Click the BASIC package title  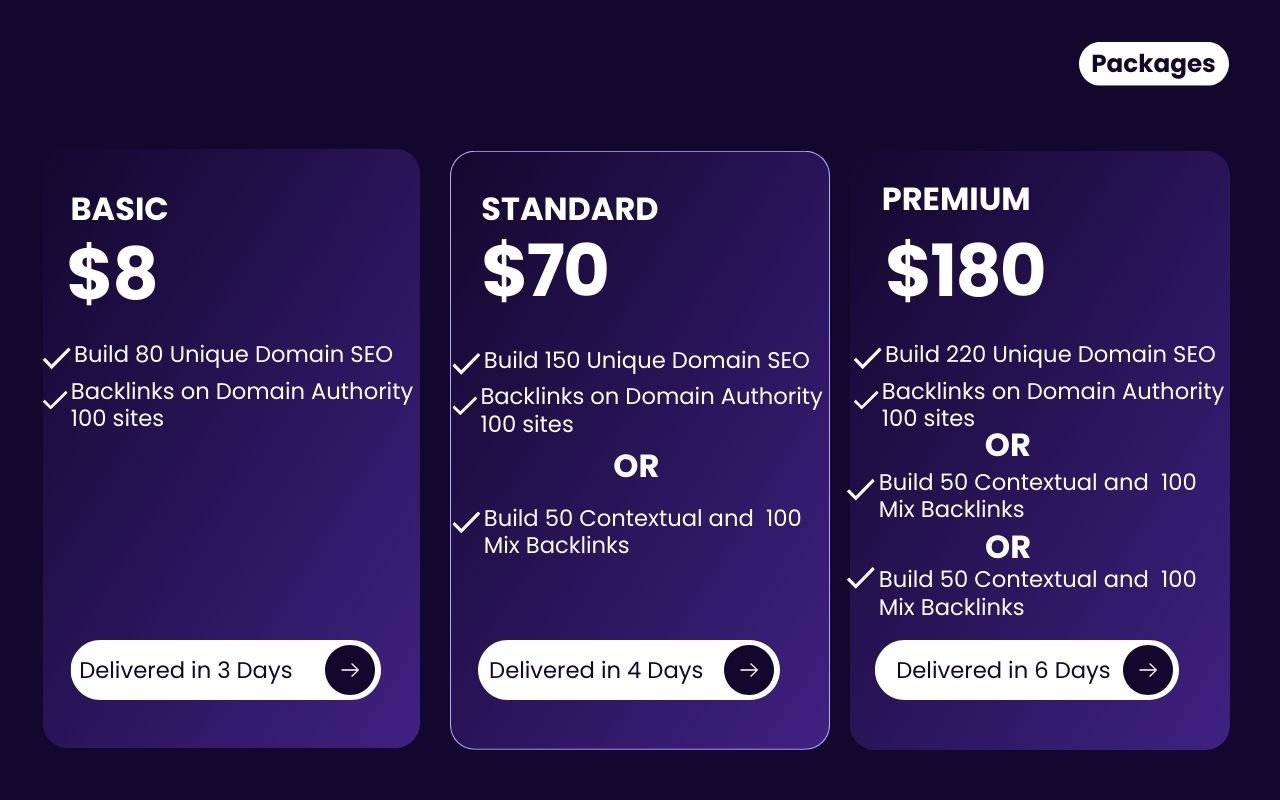(119, 209)
